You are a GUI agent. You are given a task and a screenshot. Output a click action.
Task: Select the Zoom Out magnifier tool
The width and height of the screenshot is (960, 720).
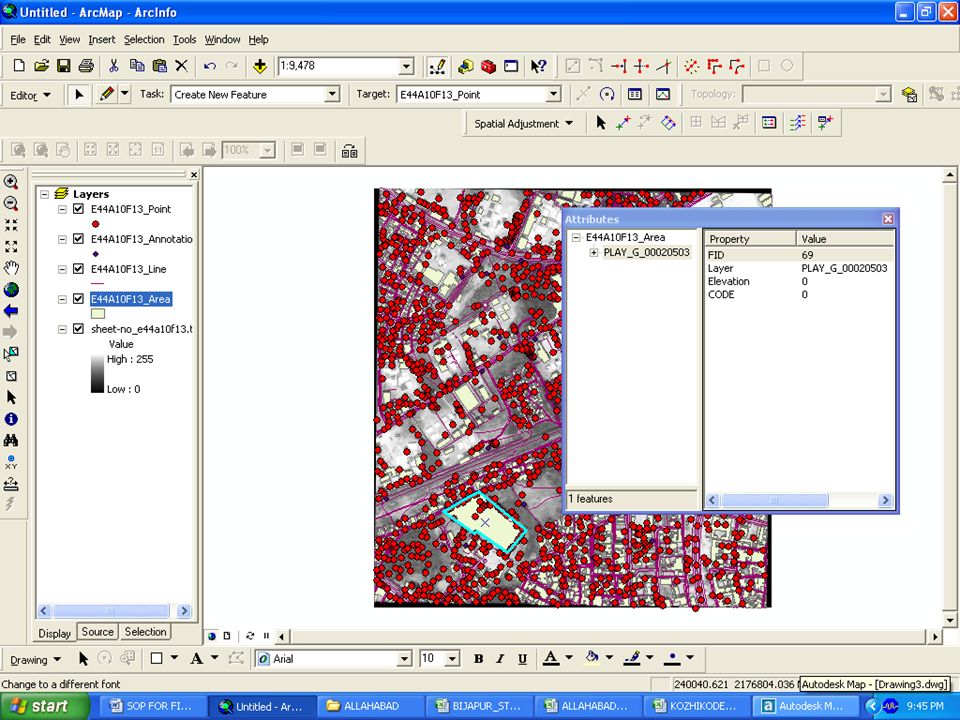tap(11, 203)
